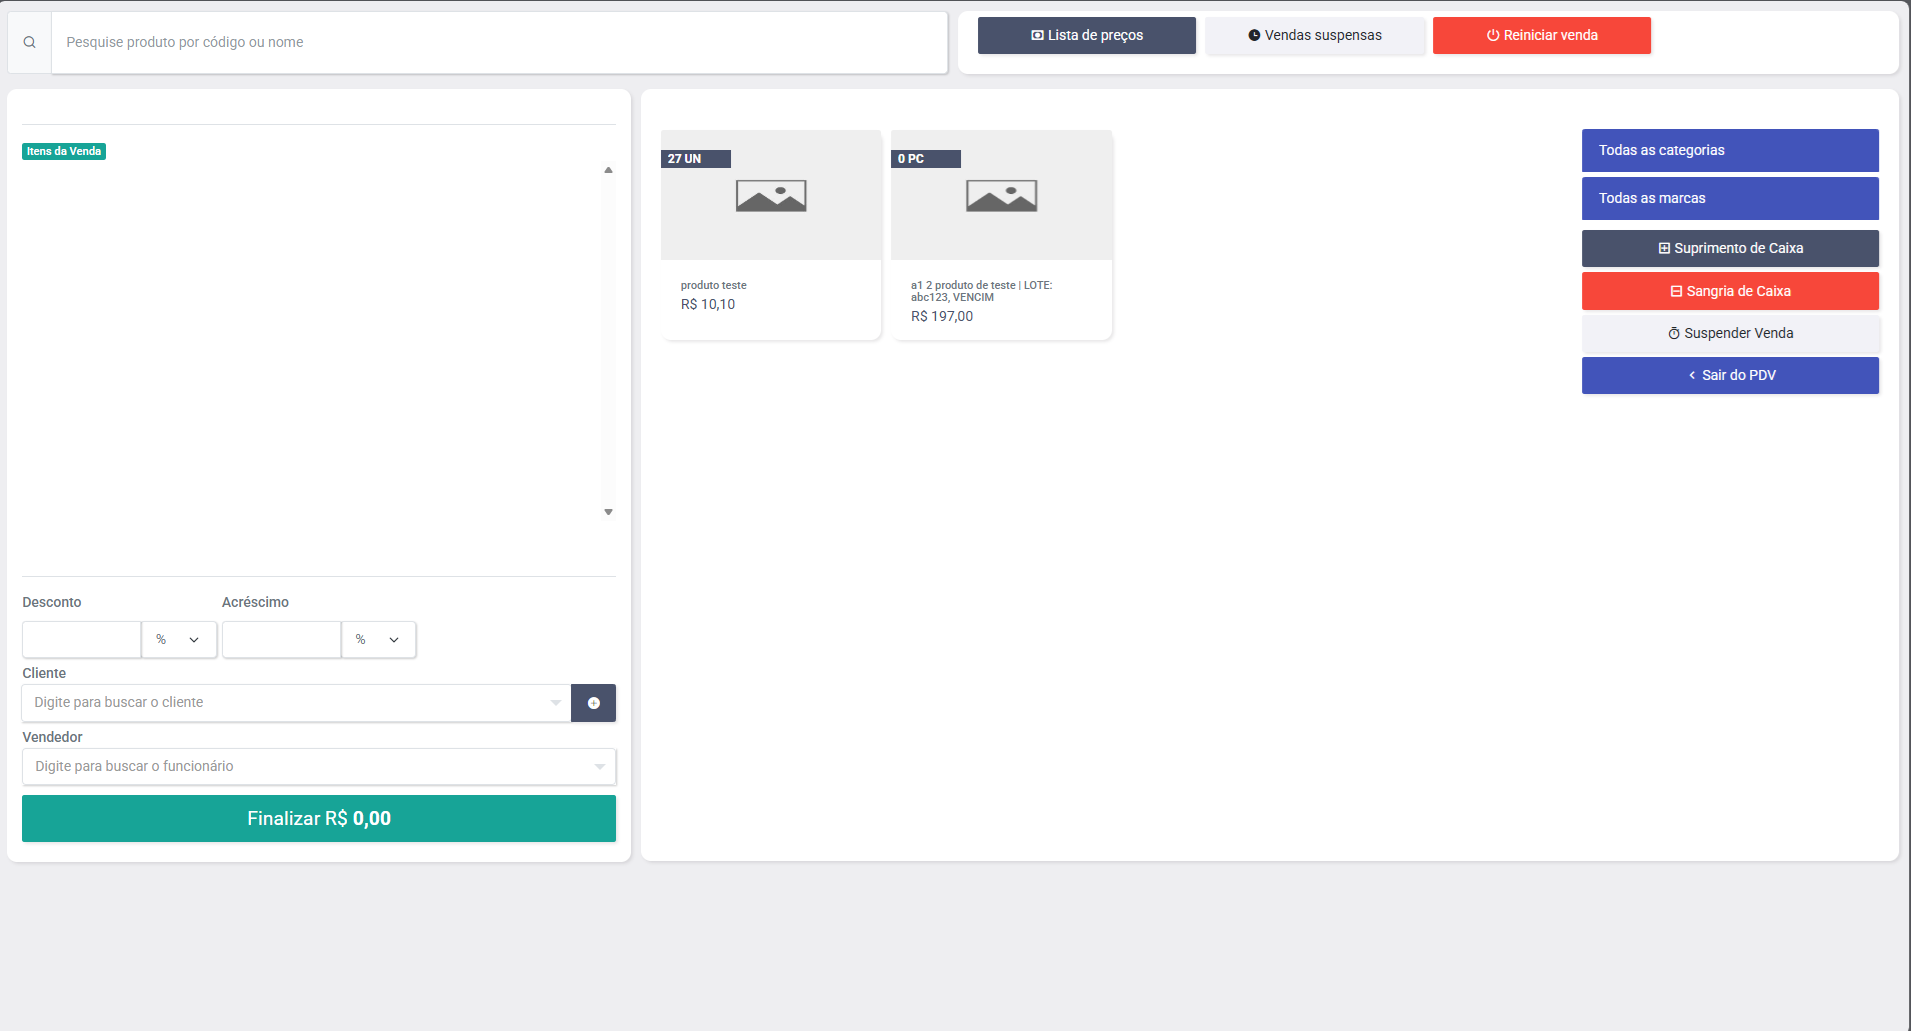1911x1031 pixels.
Task: Click the search magnifying glass icon
Action: click(x=29, y=41)
